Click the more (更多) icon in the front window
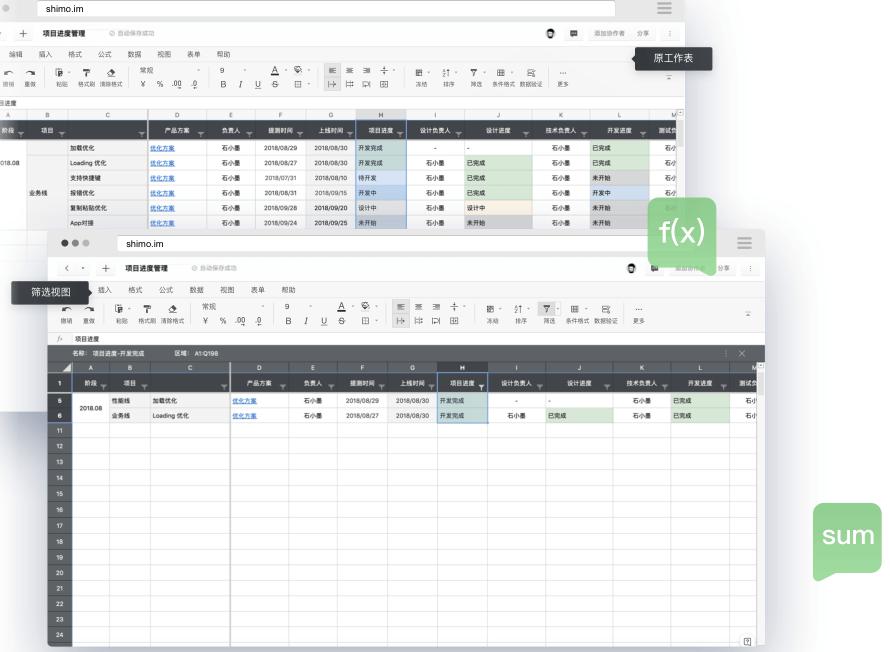Screen dimensions: 890x652 [639, 309]
